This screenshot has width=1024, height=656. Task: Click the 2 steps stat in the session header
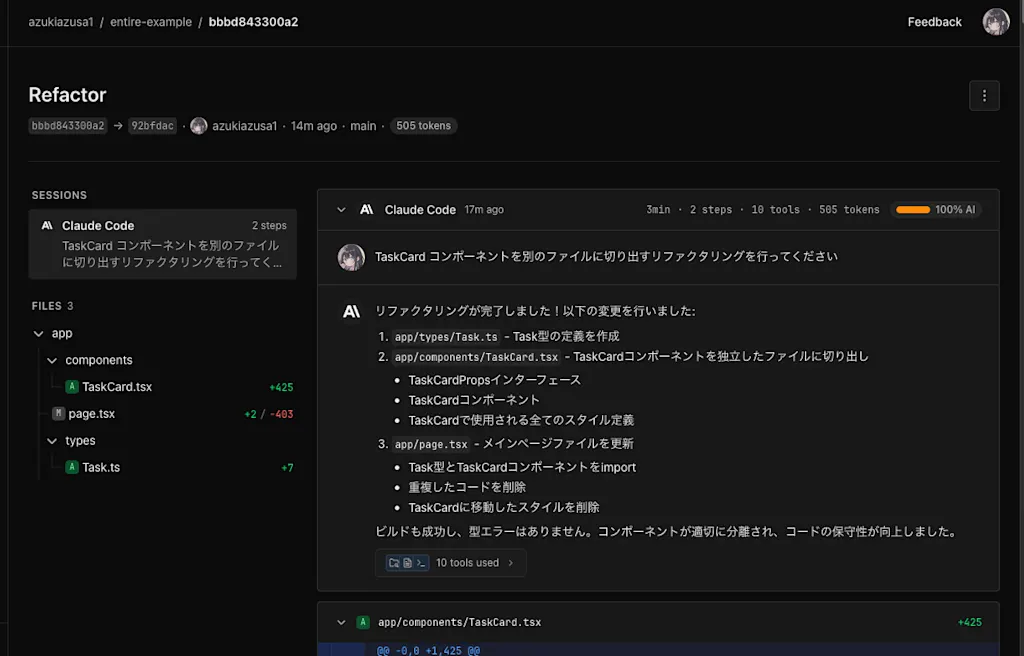711,210
